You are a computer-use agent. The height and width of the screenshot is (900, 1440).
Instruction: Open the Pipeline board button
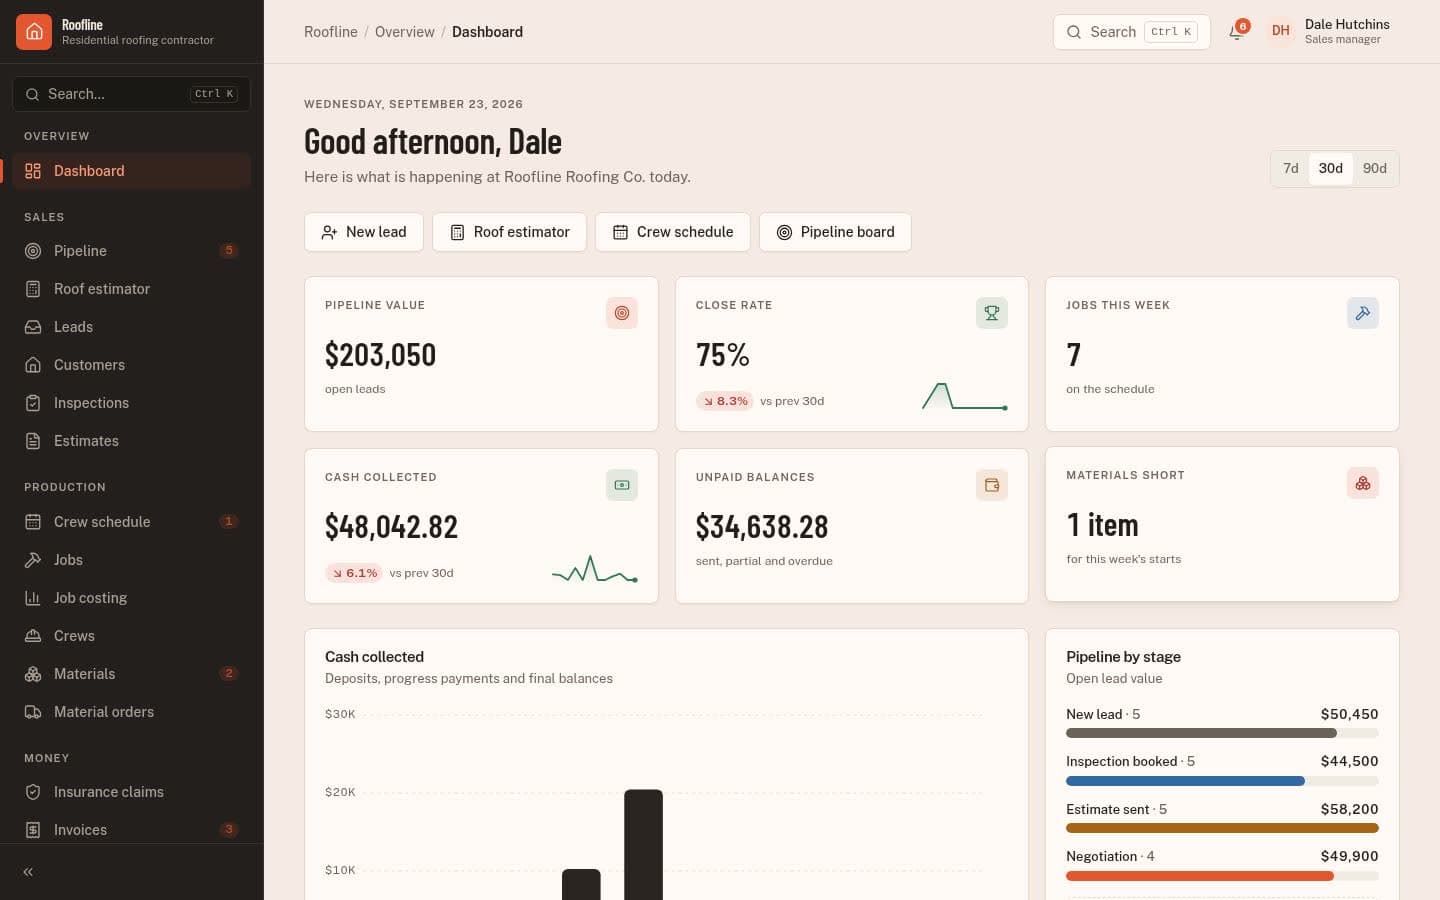pos(835,232)
